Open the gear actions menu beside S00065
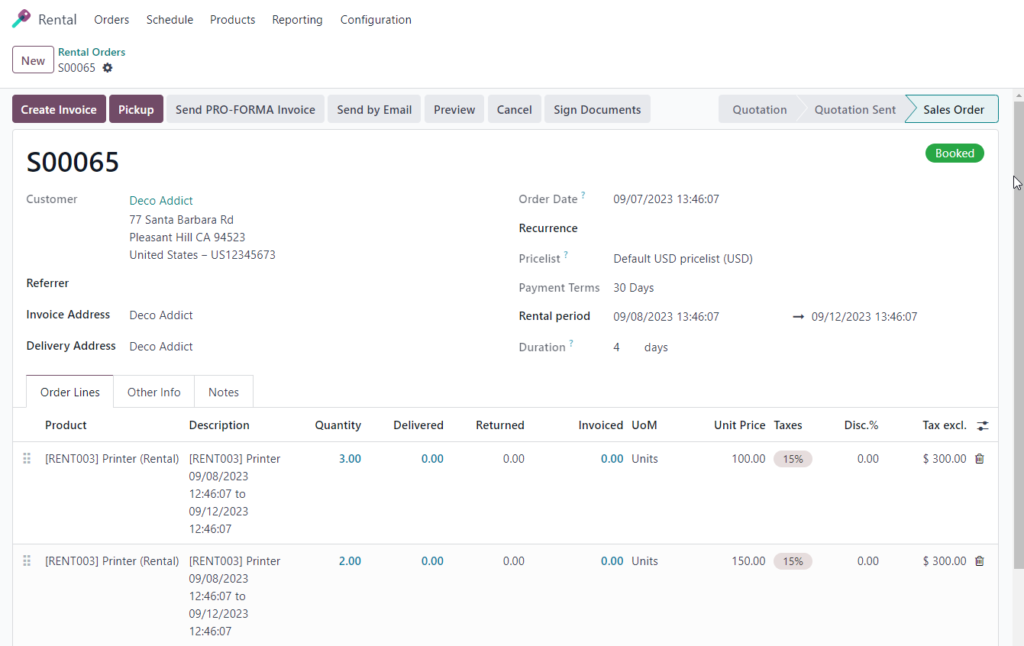This screenshot has width=1024, height=646. click(x=108, y=68)
